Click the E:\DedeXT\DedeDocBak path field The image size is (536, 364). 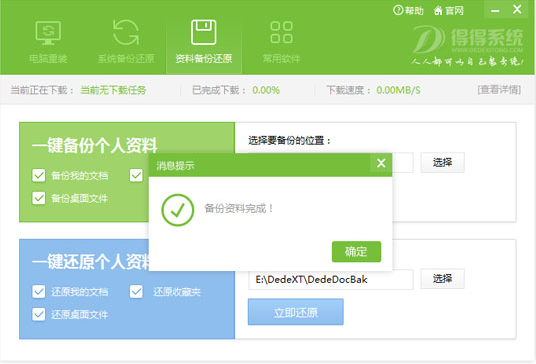click(x=331, y=280)
